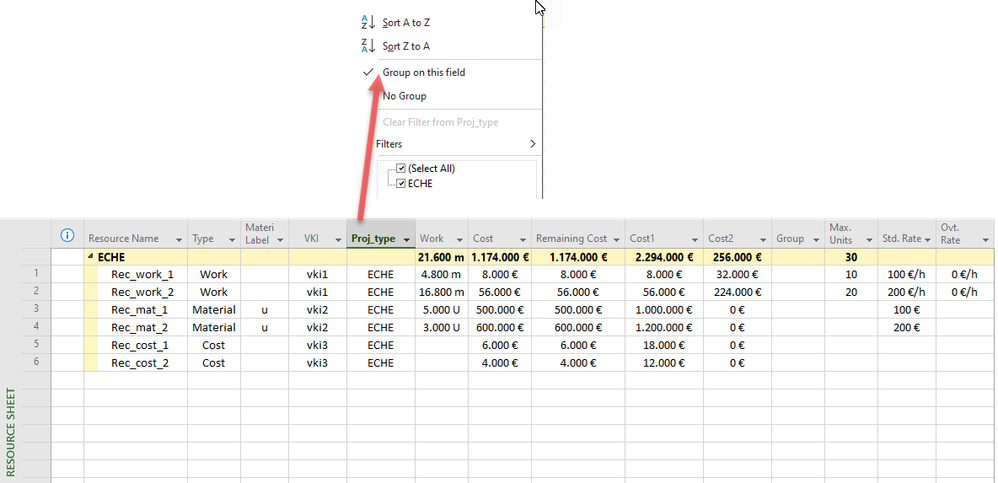
Task: Open Cost column filter dropdown
Action: [x=523, y=239]
